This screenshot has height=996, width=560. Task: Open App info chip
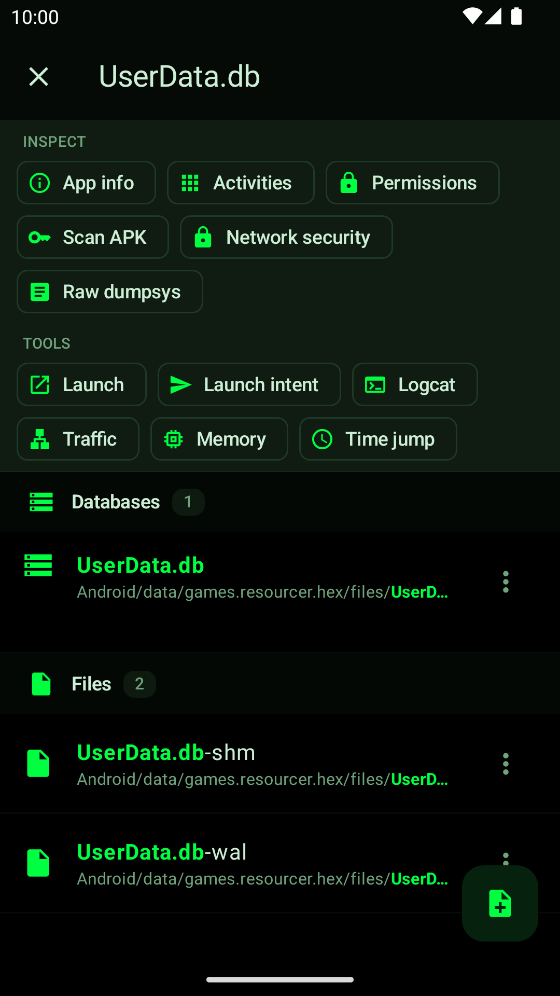(x=86, y=183)
